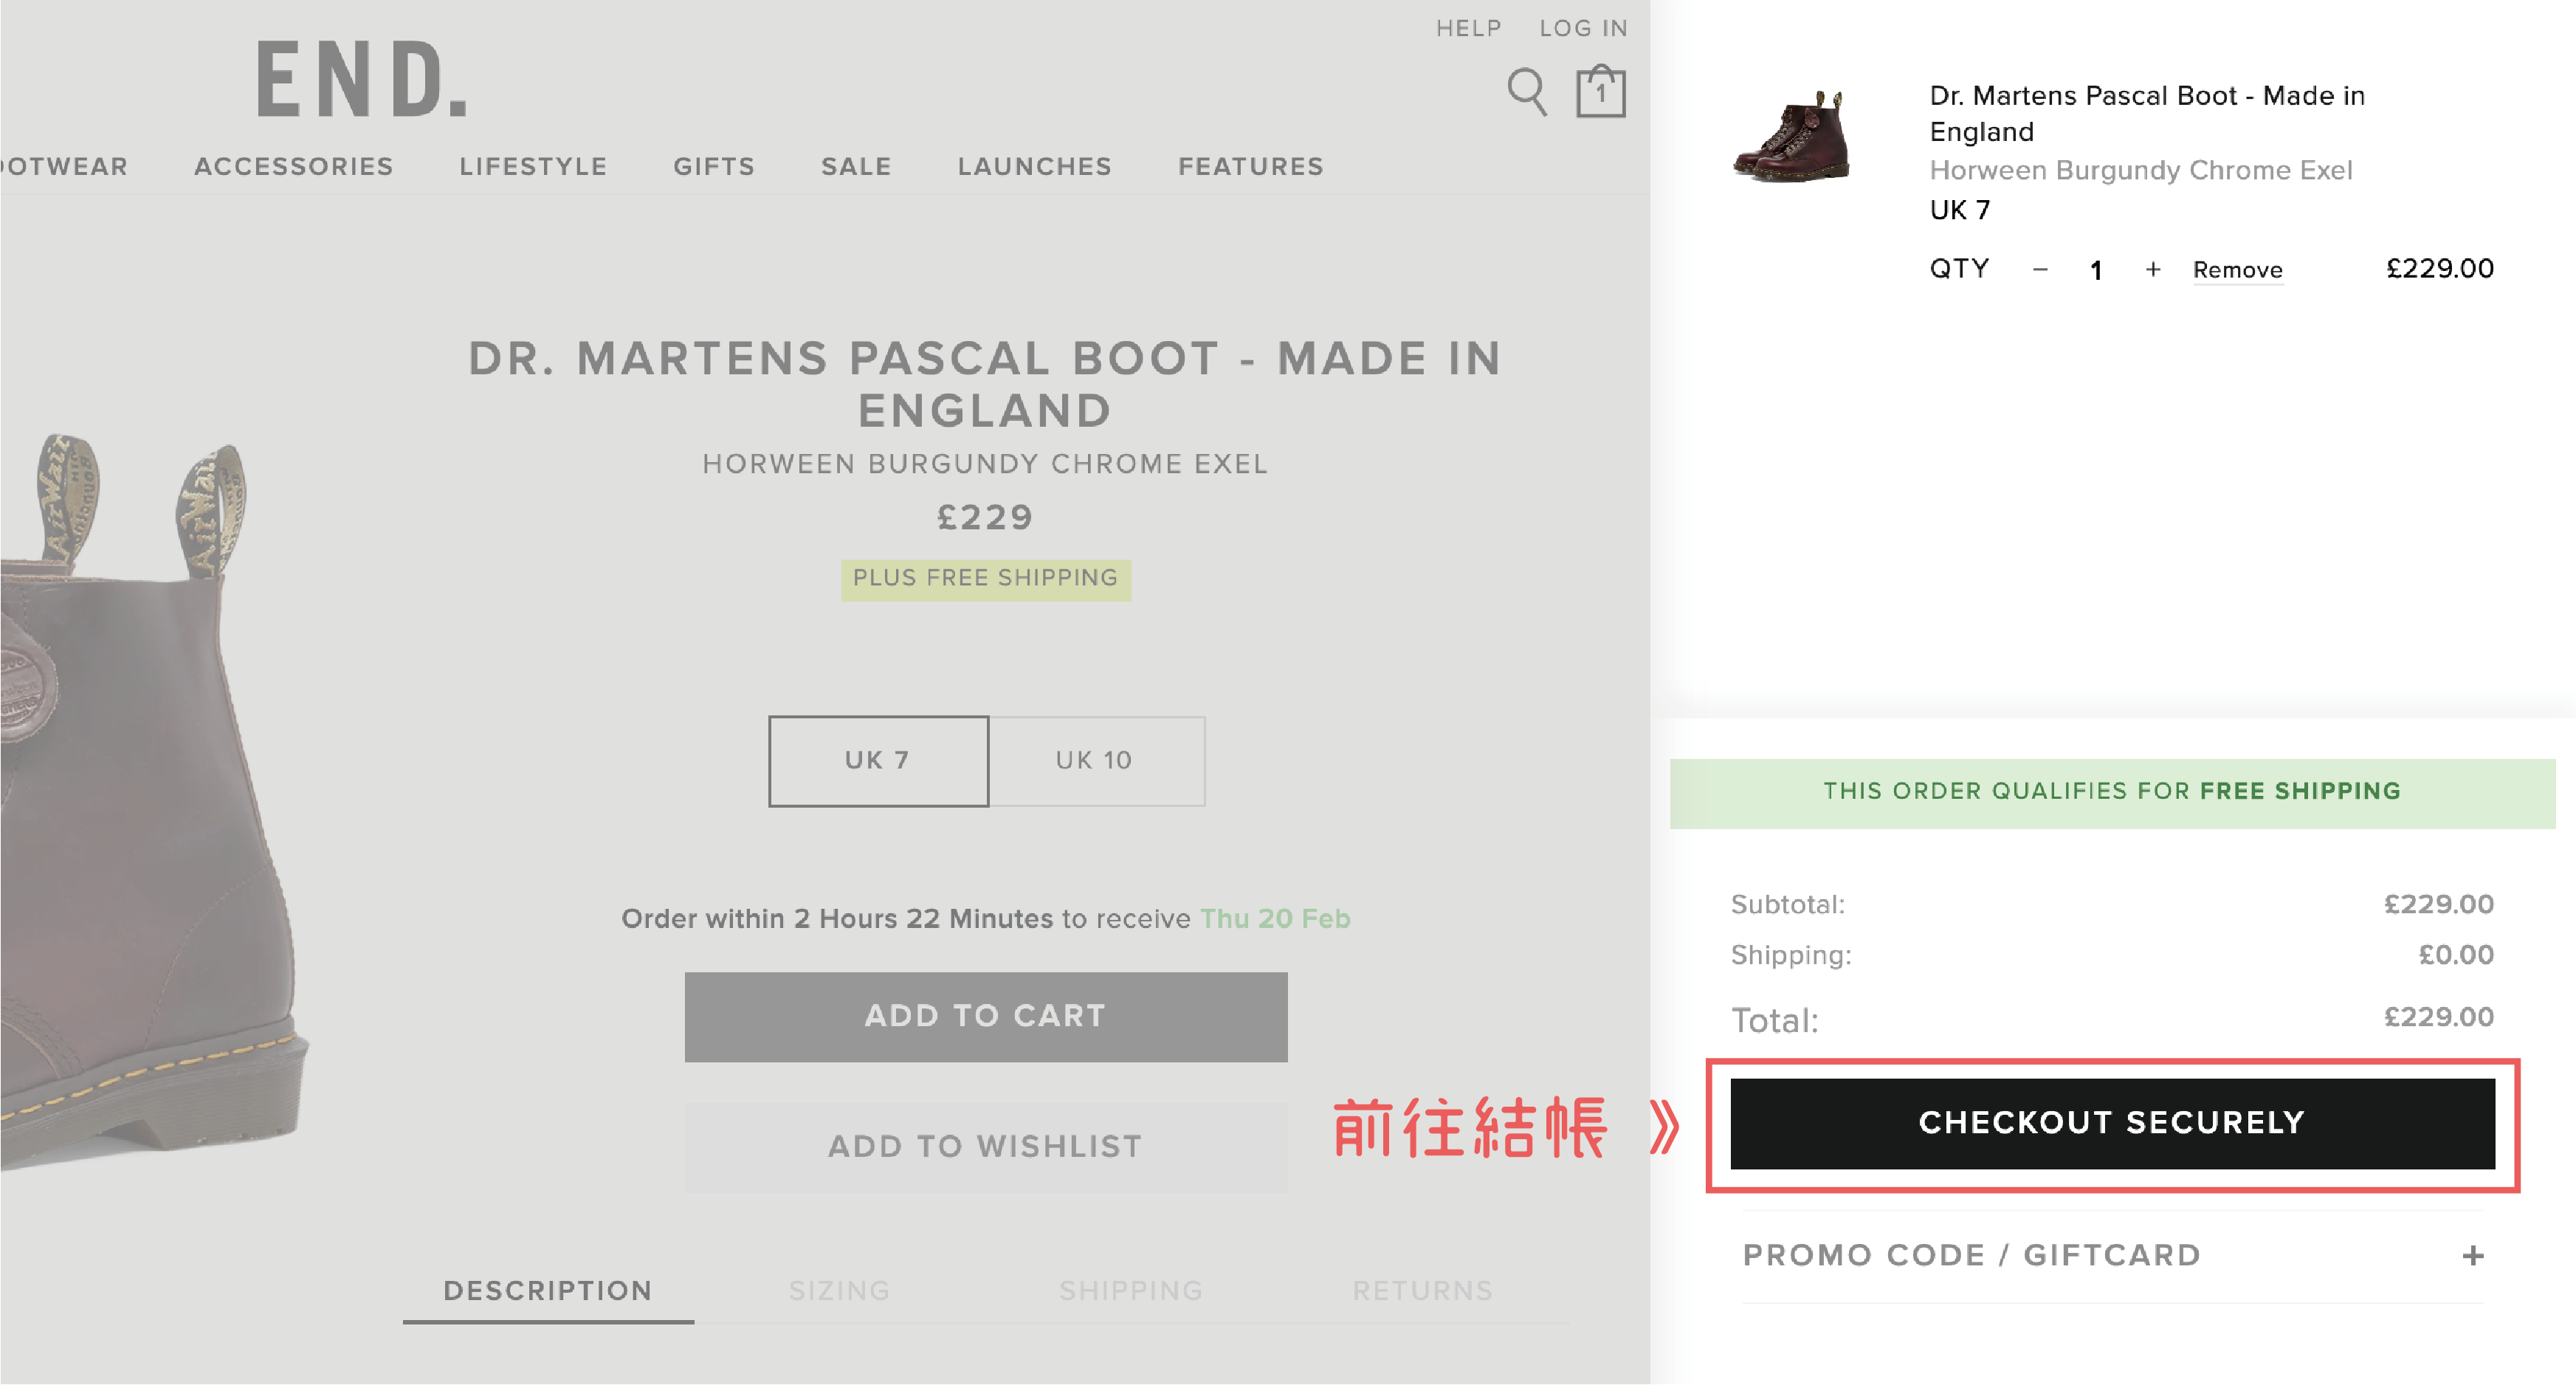
Task: Open the Returns tab
Action: [1422, 1291]
